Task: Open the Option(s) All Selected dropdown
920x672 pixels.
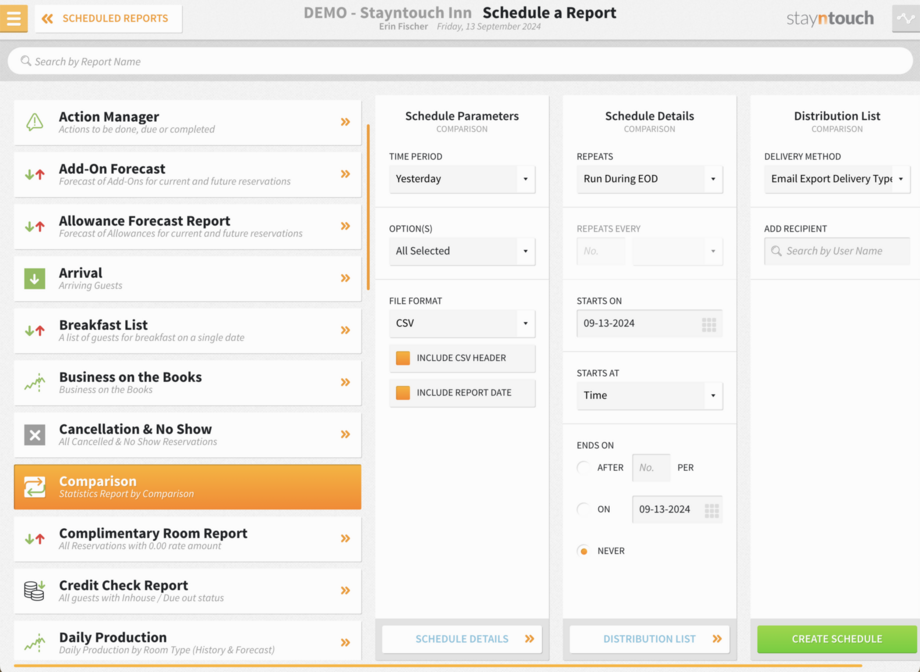Action: tap(462, 251)
